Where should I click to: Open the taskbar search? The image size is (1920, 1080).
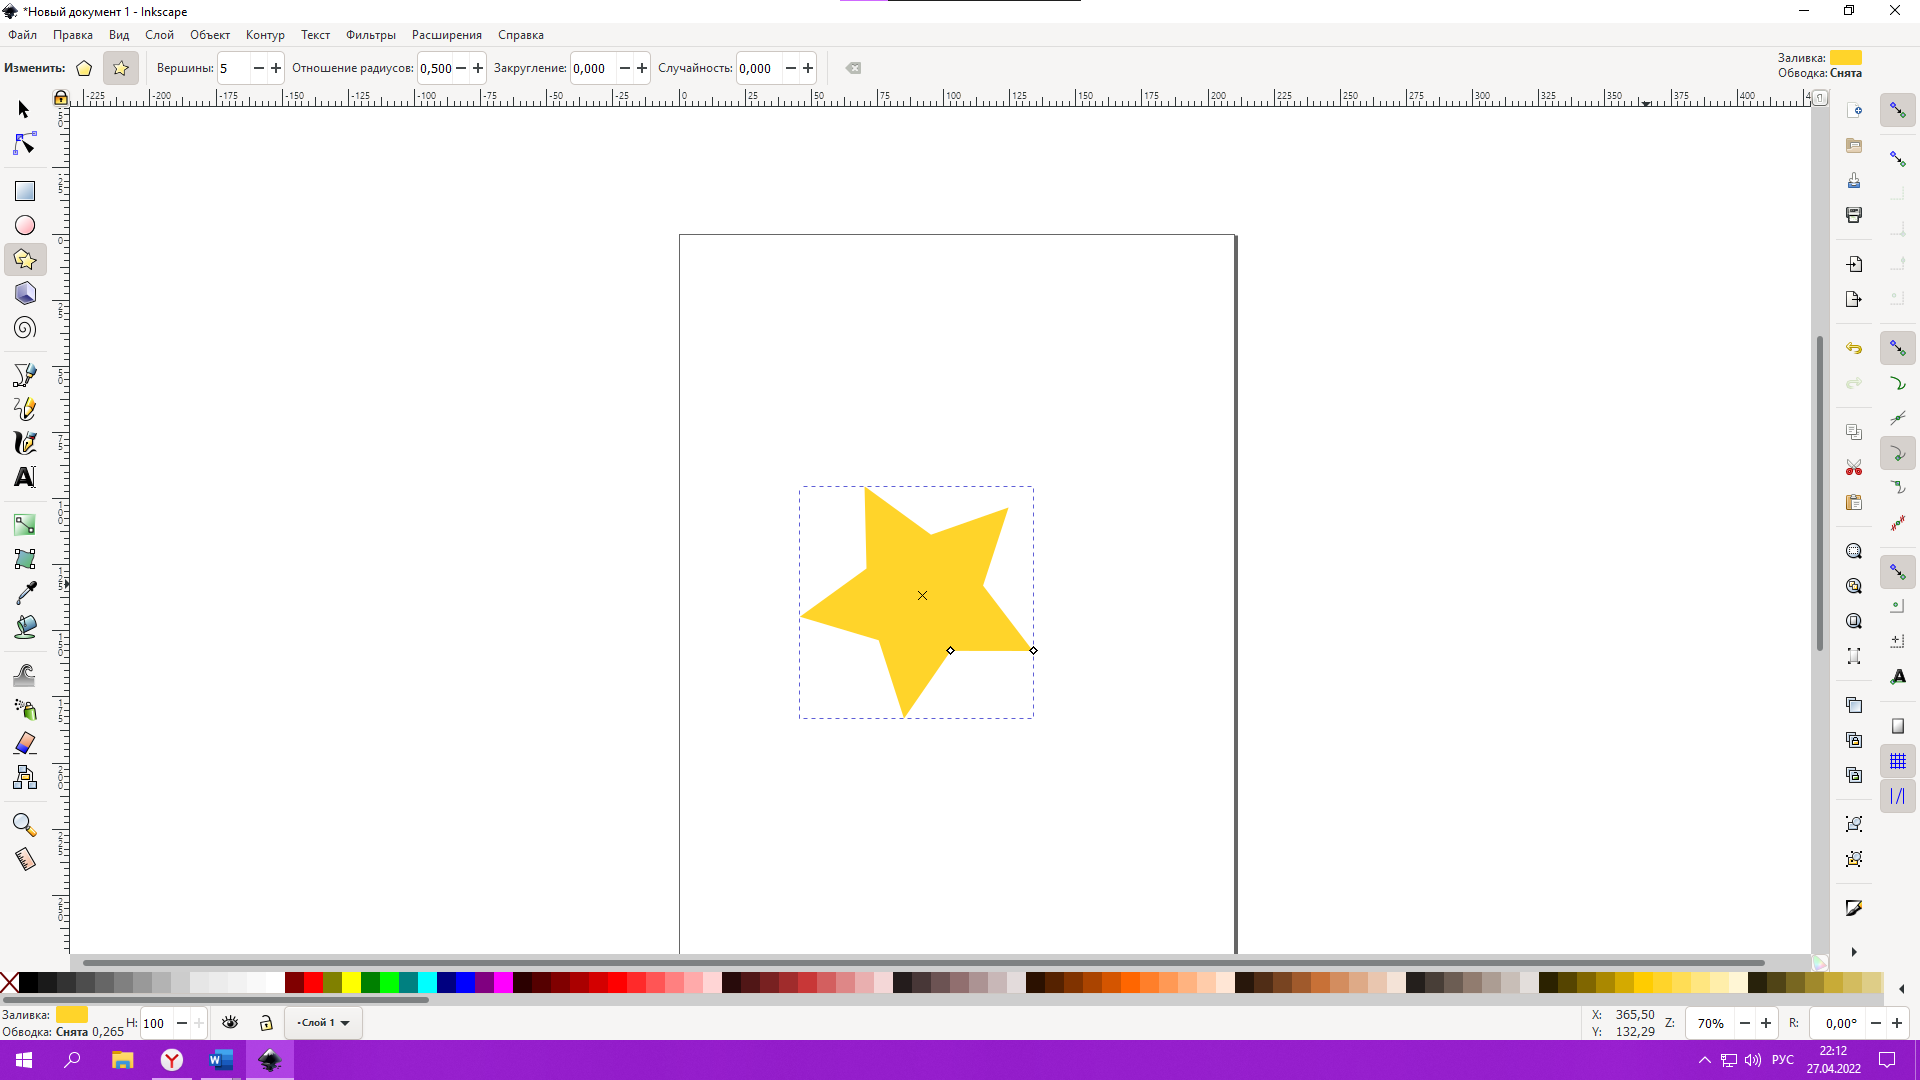[x=72, y=1060]
